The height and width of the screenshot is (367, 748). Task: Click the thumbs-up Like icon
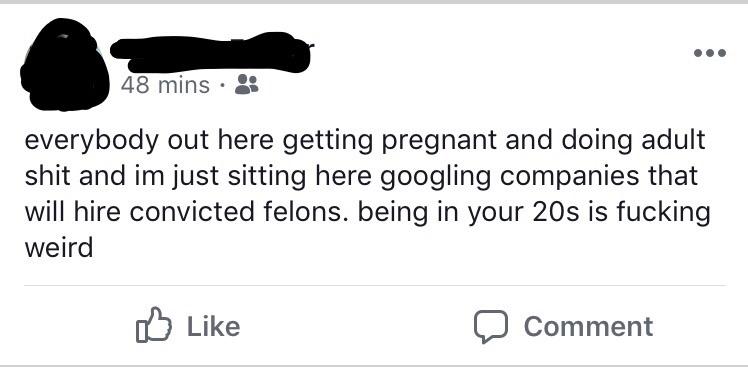click(154, 325)
